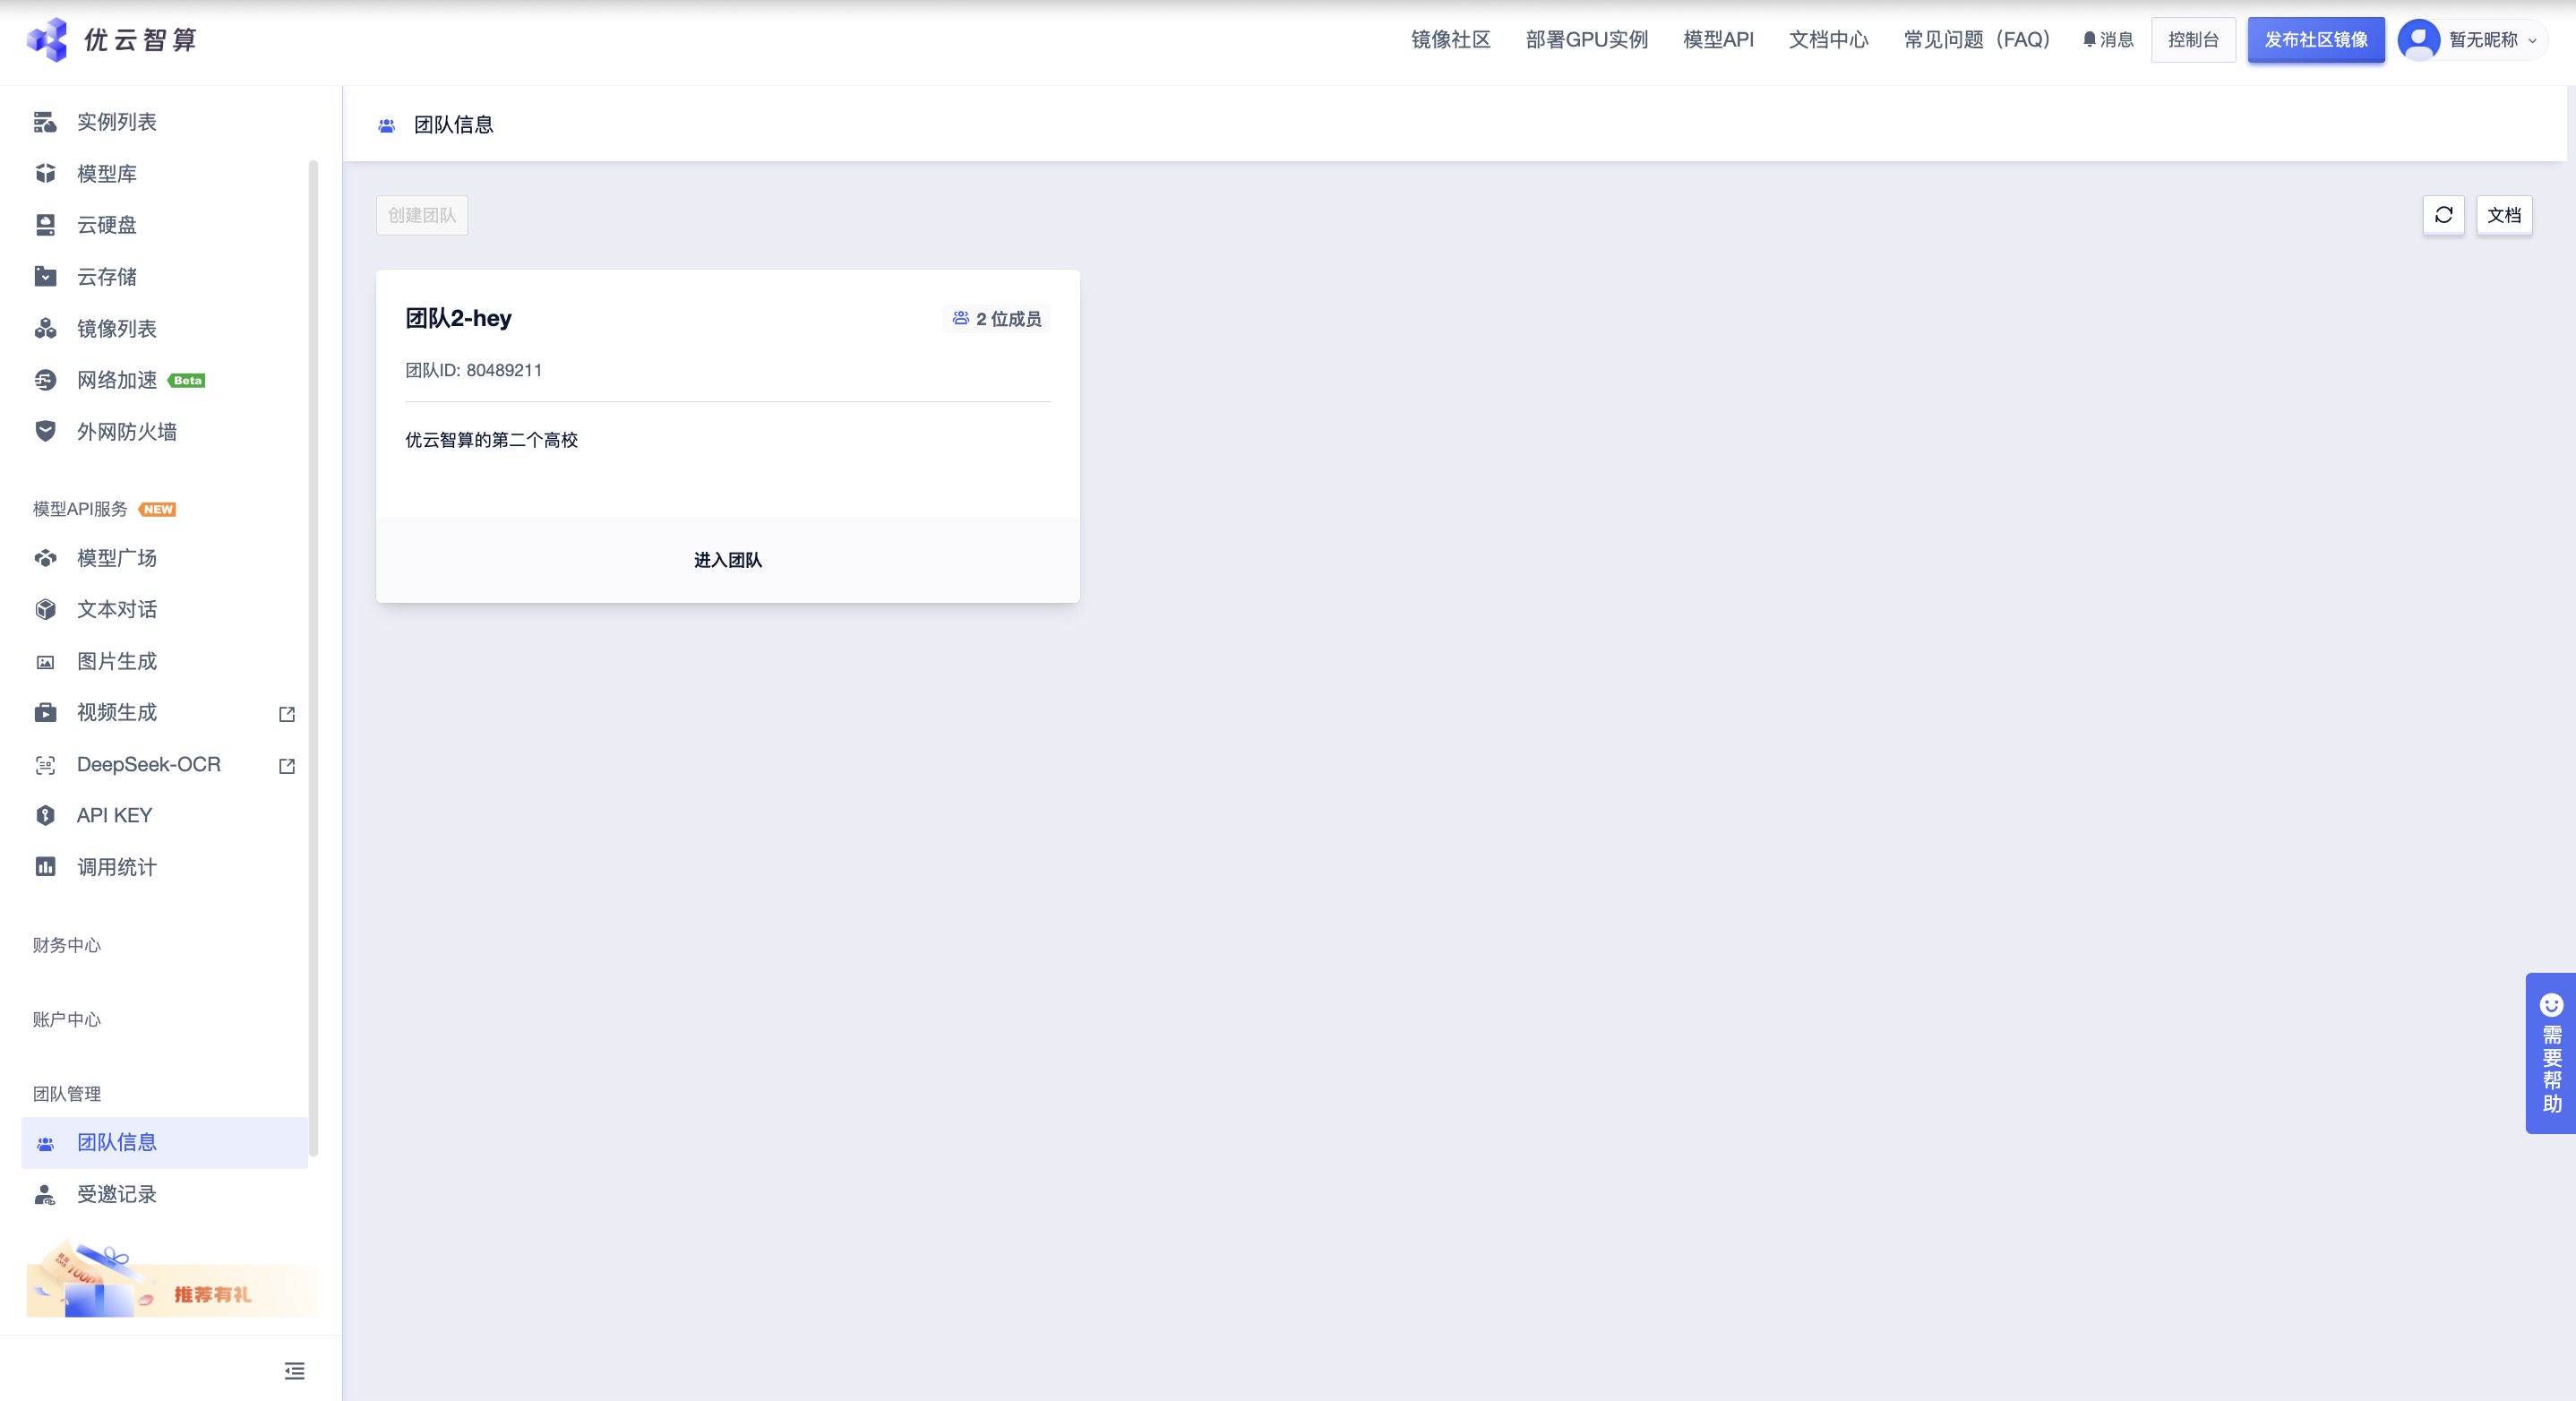This screenshot has width=2576, height=1401.
Task: Expand the 财务中心 sidebar section
Action: 67,945
